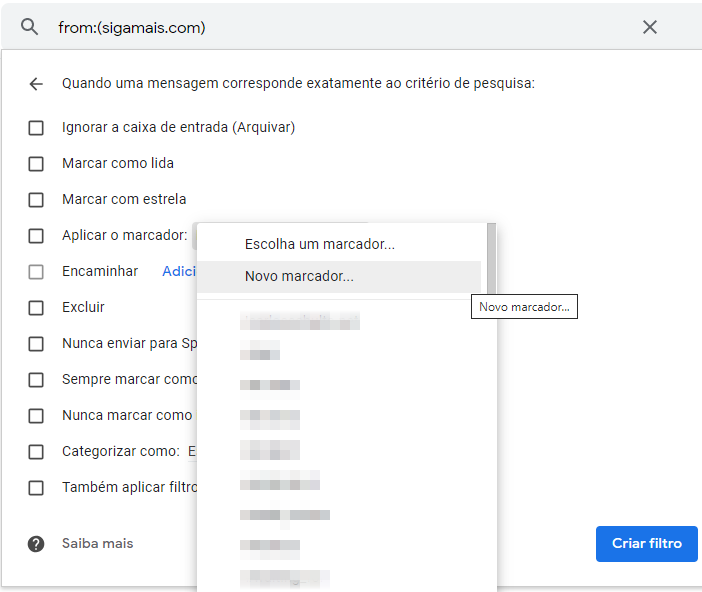The height and width of the screenshot is (592, 702).
Task: Toggle the 'Aplicar o marcador' checkbox
Action: (x=36, y=236)
